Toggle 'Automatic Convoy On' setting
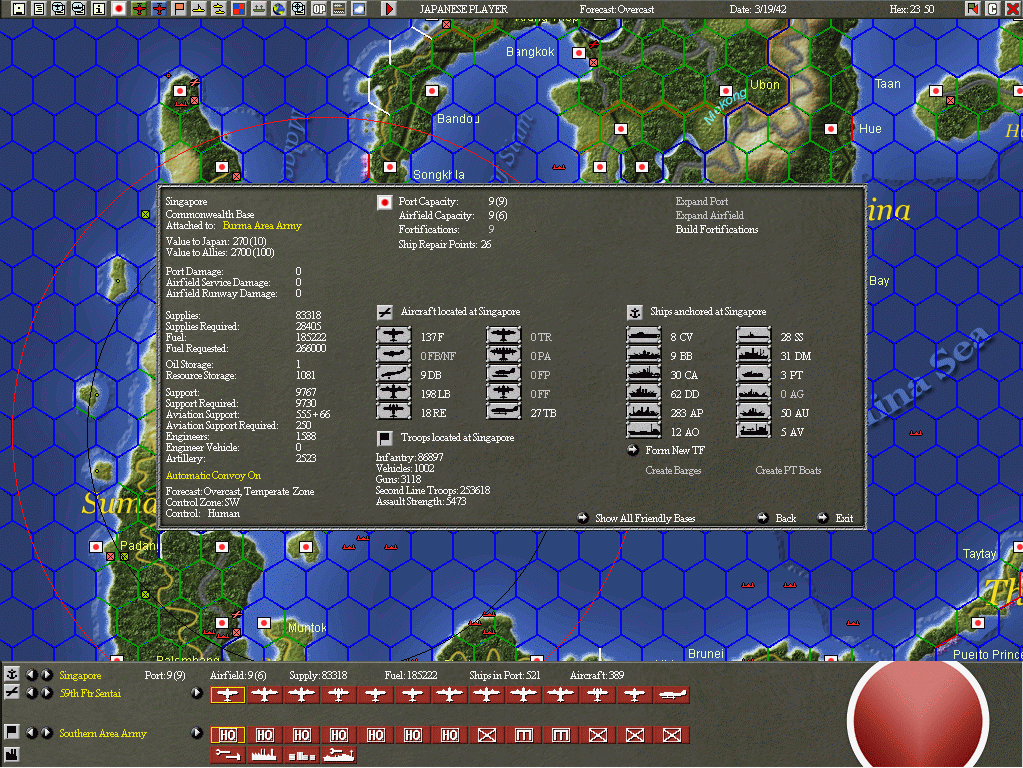Image resolution: width=1023 pixels, height=768 pixels. click(x=213, y=476)
